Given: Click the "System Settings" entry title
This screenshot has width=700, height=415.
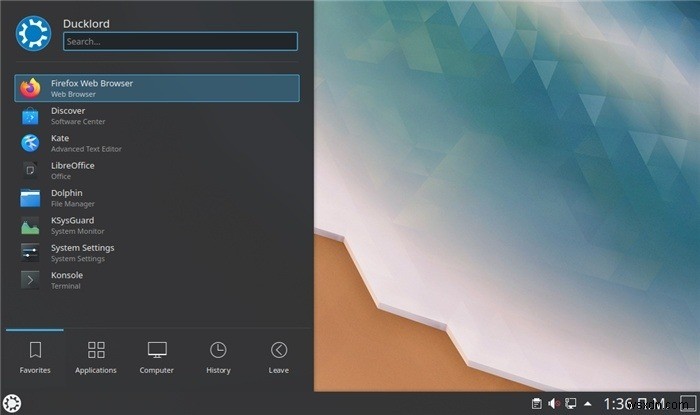Looking at the screenshot, I should (x=83, y=248).
